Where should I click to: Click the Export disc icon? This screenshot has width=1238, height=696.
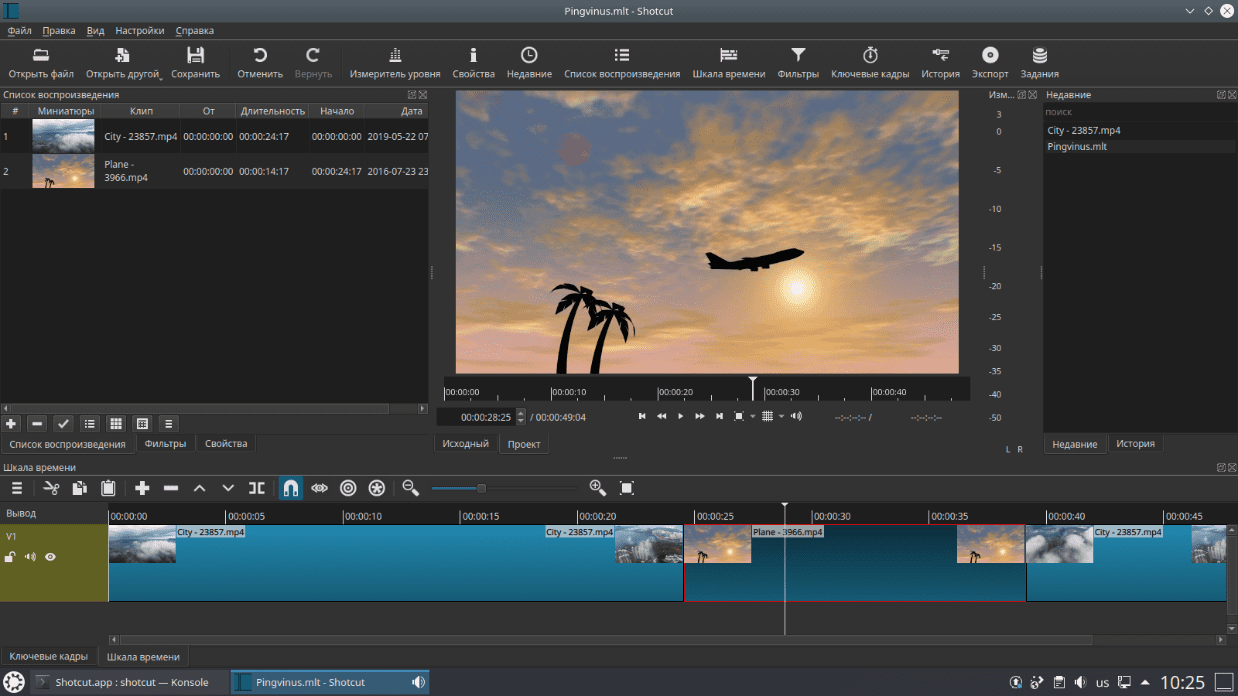coord(990,63)
